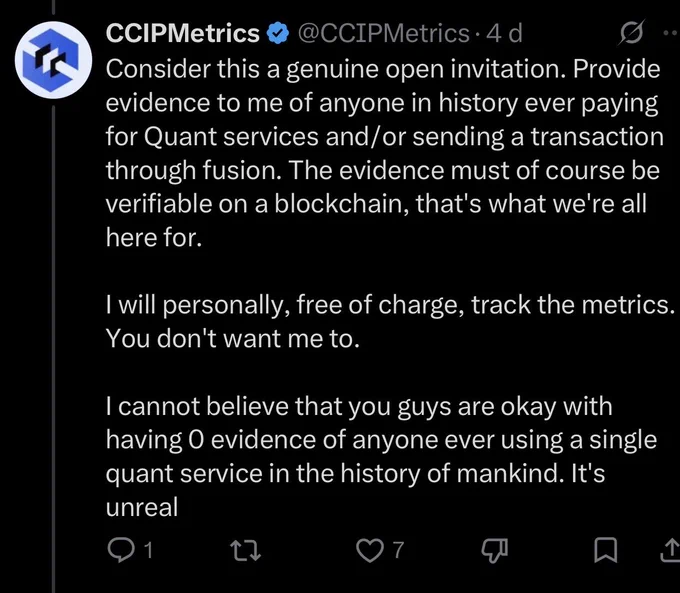The height and width of the screenshot is (593, 680).
Task: Click the reply count '1'
Action: click(148, 550)
